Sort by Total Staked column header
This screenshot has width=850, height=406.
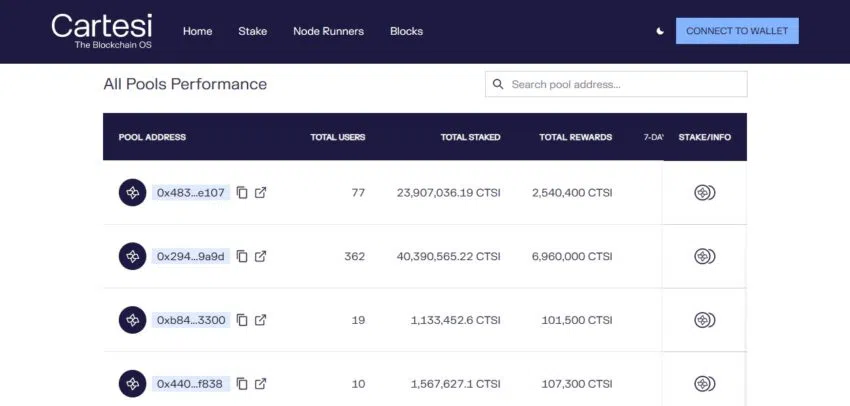coord(470,137)
